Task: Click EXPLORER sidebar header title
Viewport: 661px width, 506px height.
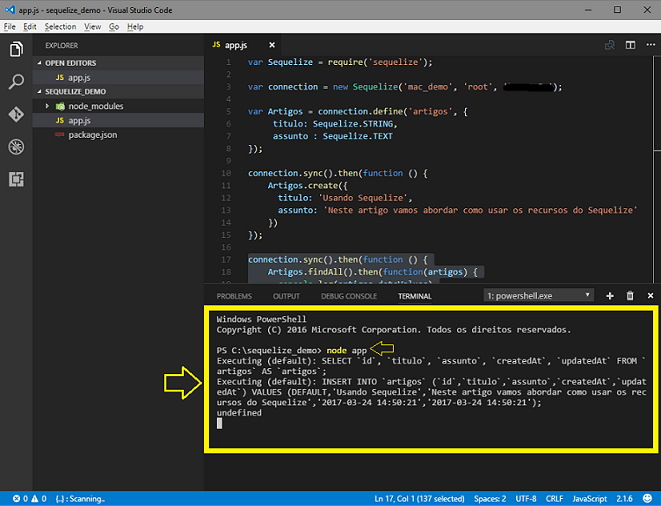Action: click(x=62, y=45)
